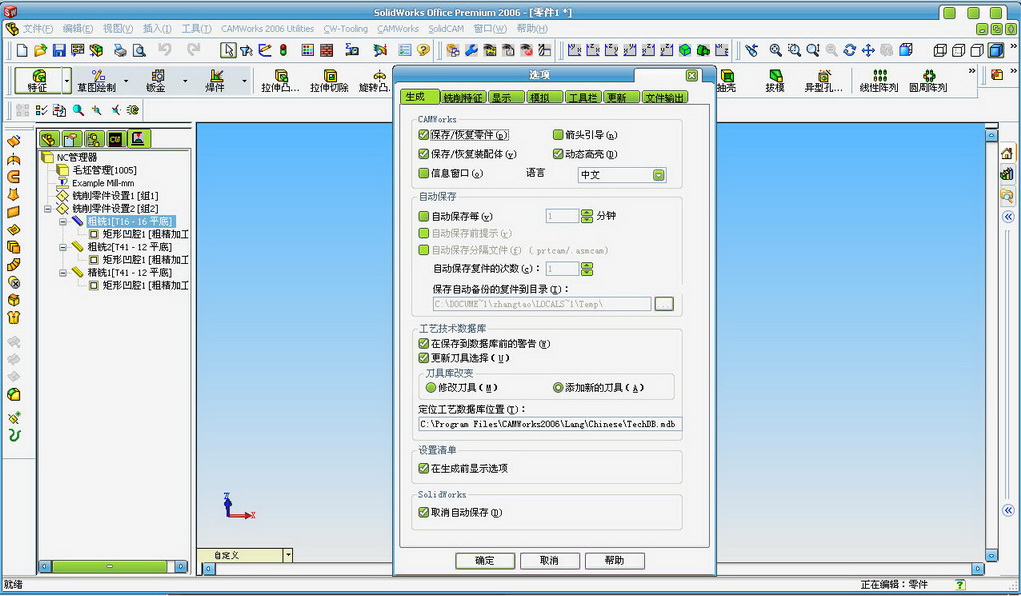Toggle 在保存到数据库前的警告 checkbox
Screen dimensions: 1021x596
[x=424, y=343]
